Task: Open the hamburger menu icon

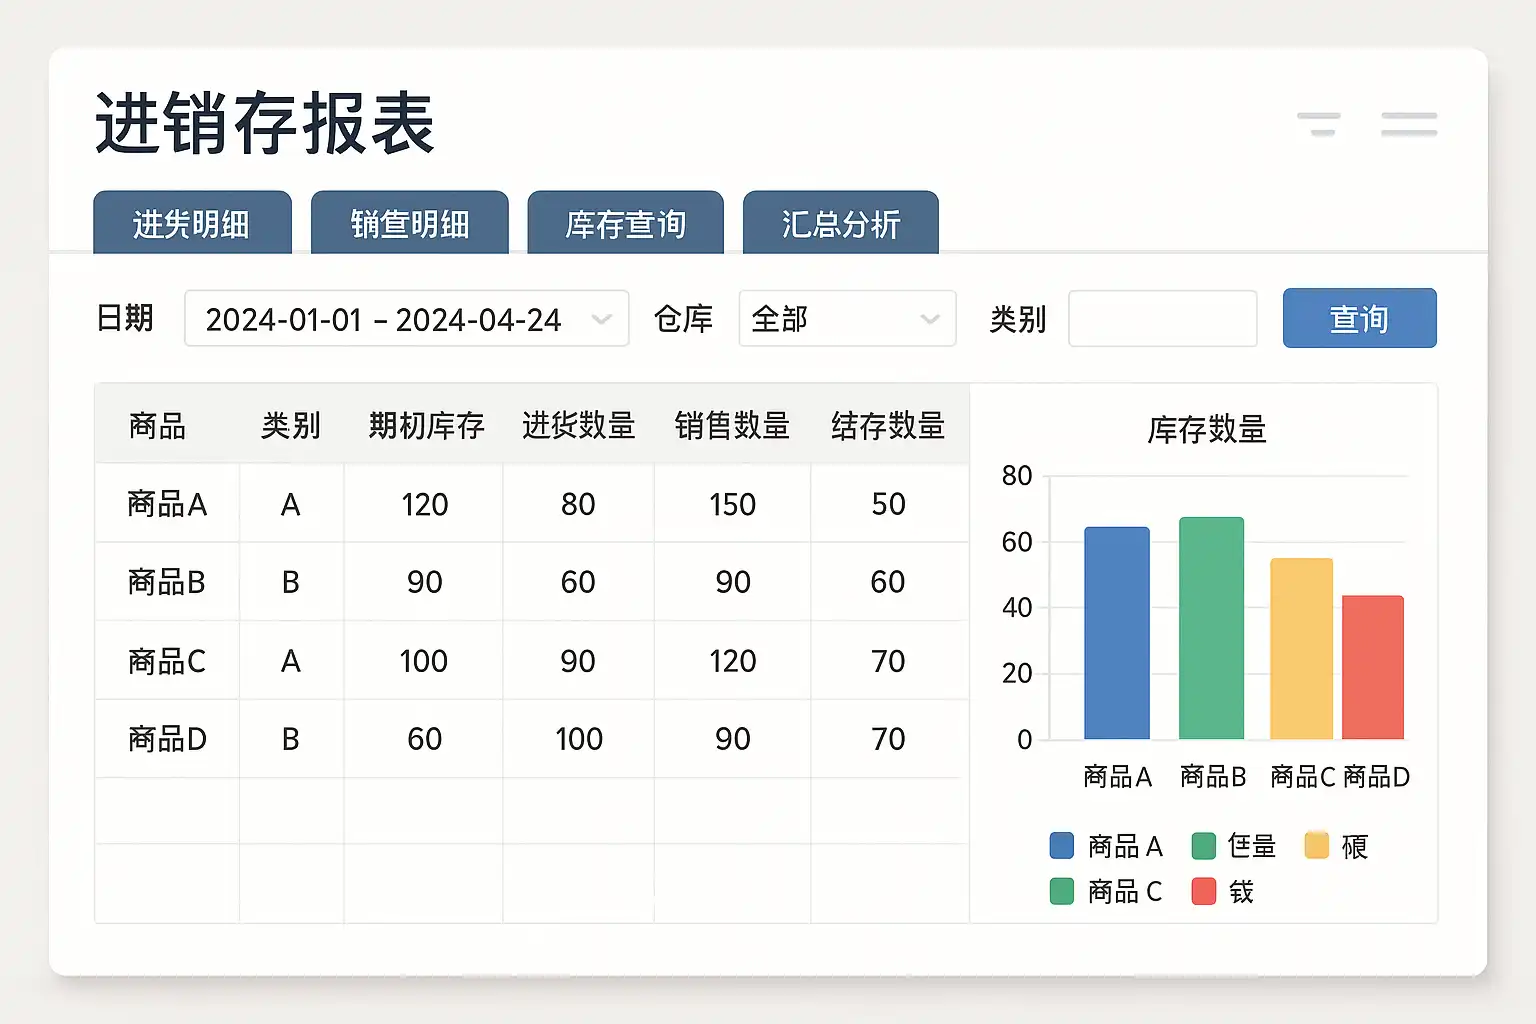Action: tap(1409, 124)
